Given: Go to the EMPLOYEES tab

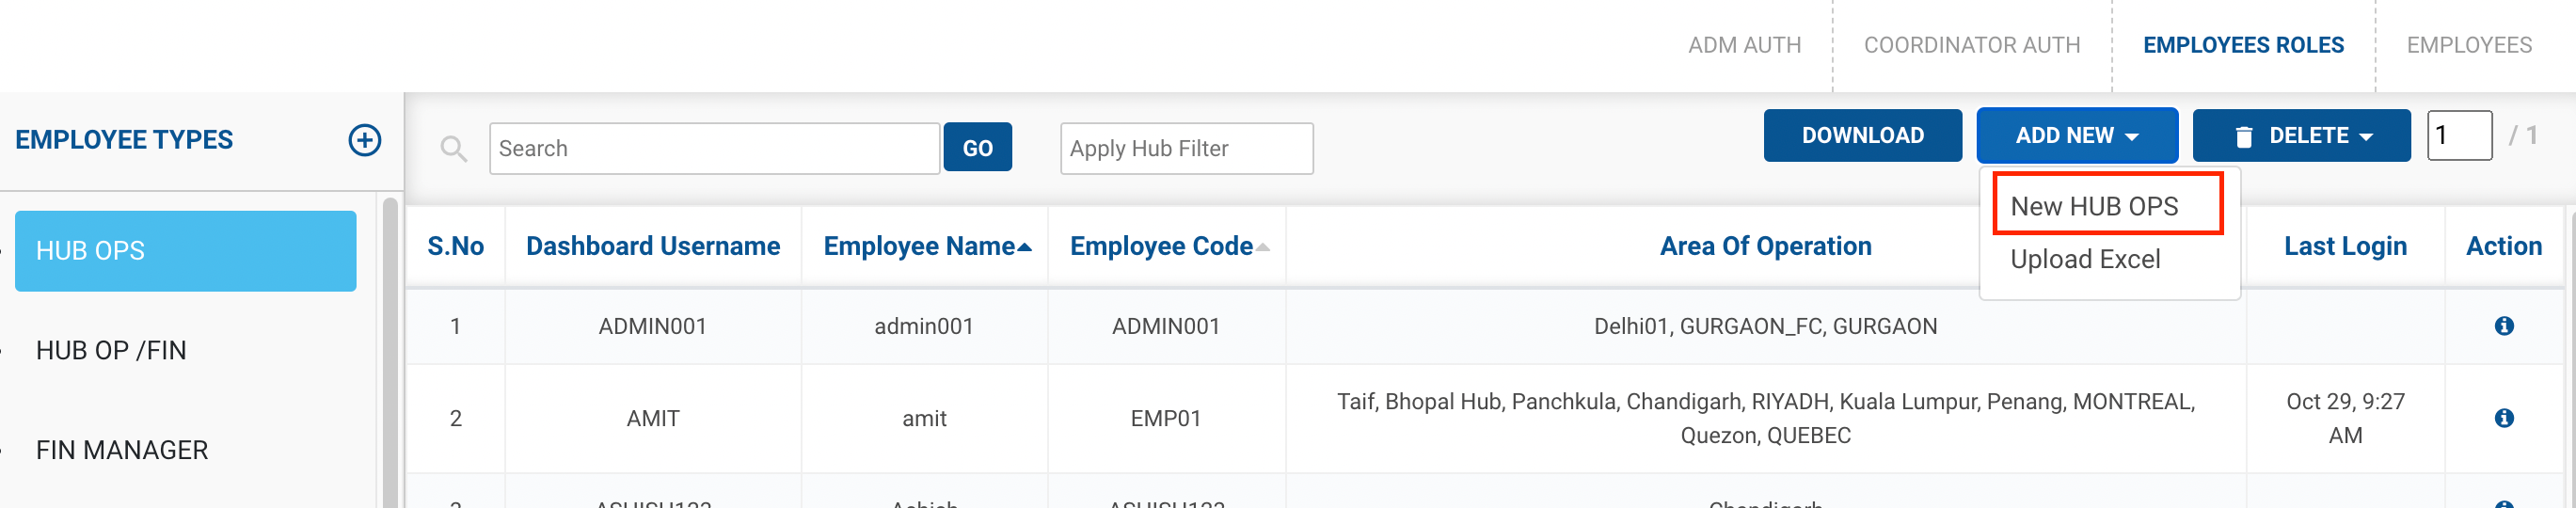Looking at the screenshot, I should tap(2468, 45).
